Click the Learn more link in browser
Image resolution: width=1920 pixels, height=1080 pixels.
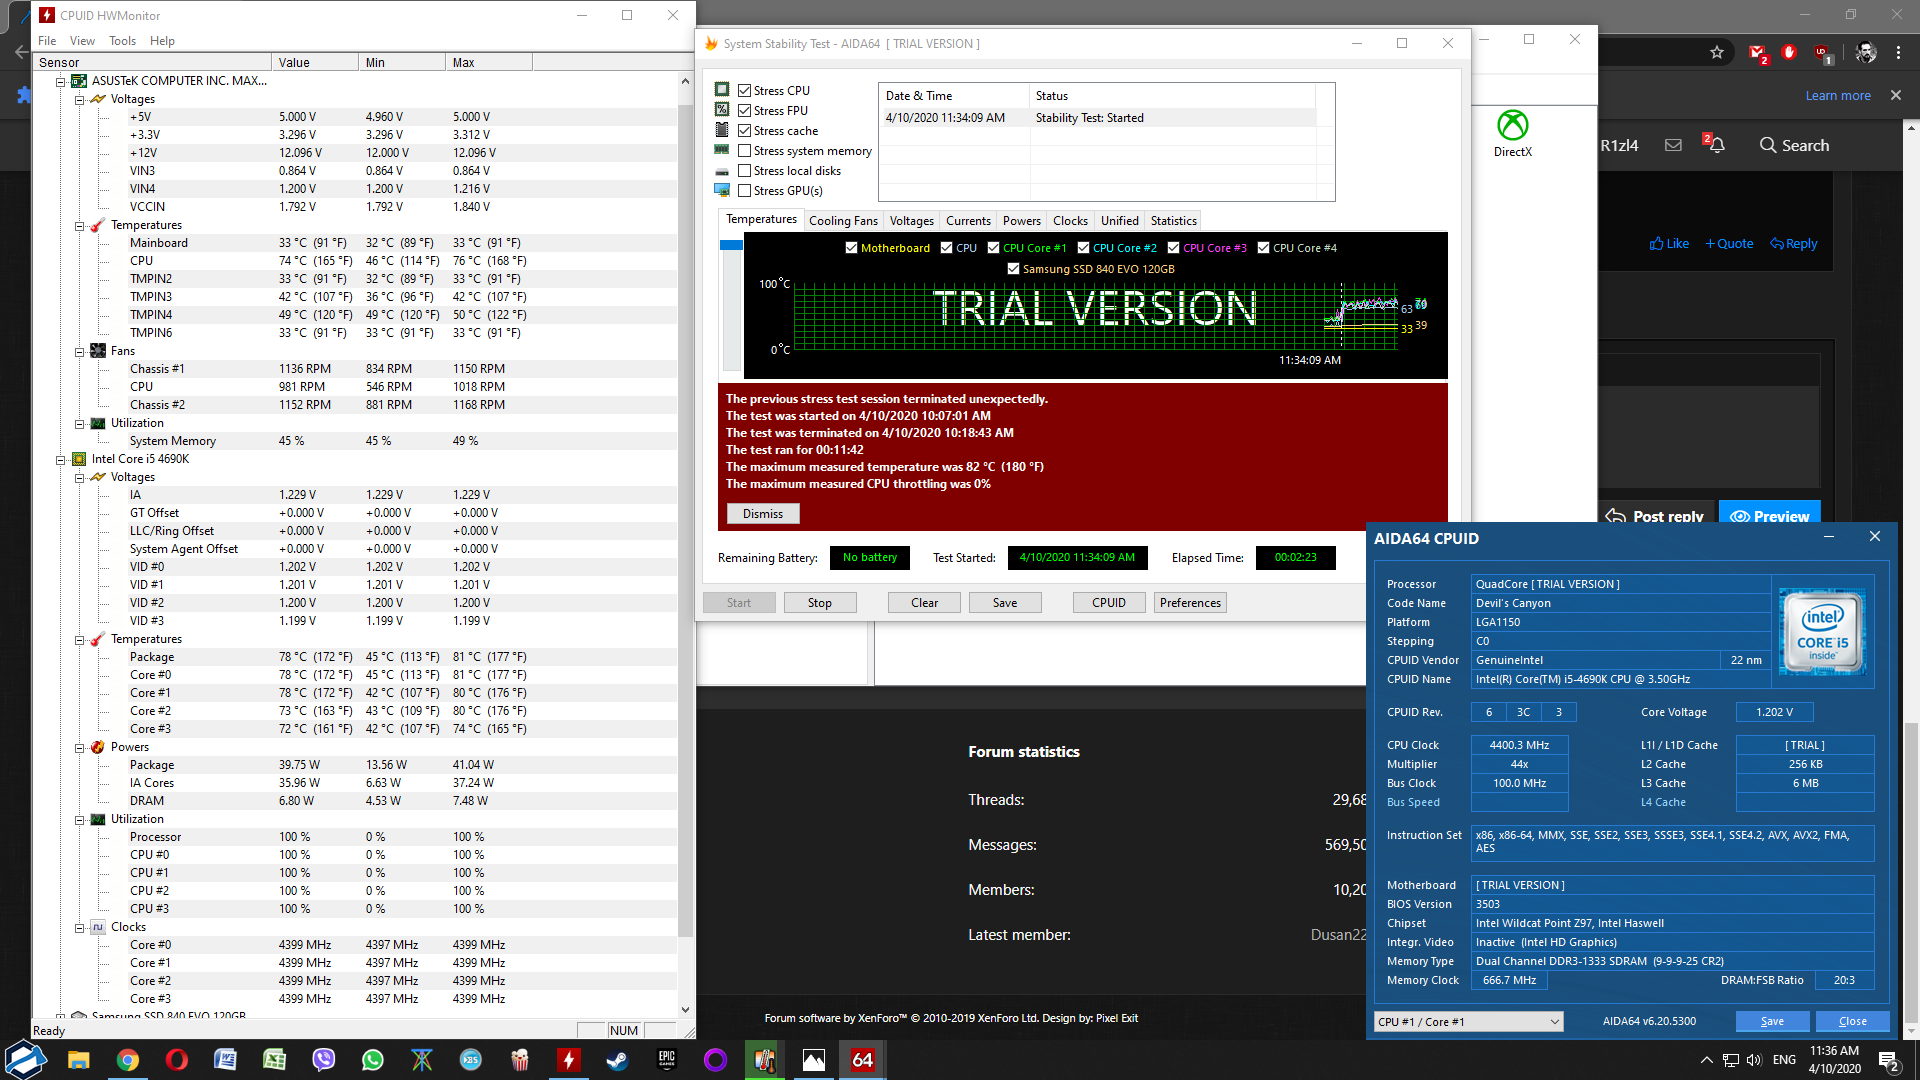[x=1838, y=95]
